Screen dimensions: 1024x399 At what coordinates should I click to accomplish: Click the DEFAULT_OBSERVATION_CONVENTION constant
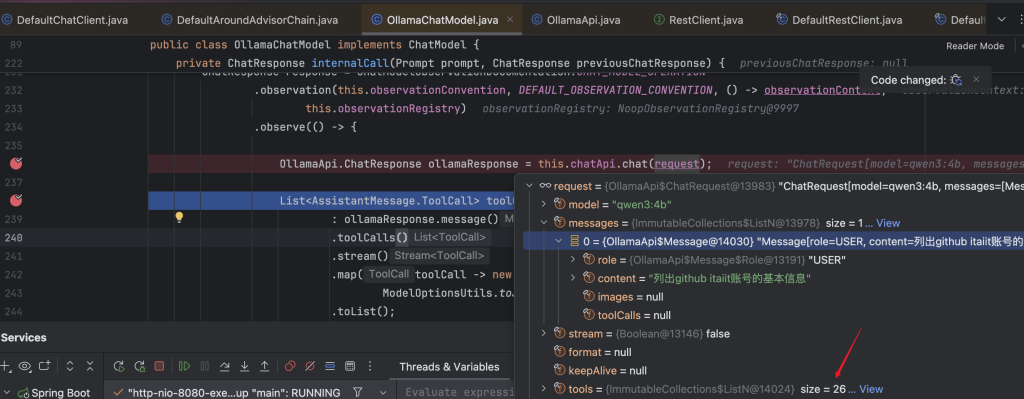point(615,90)
